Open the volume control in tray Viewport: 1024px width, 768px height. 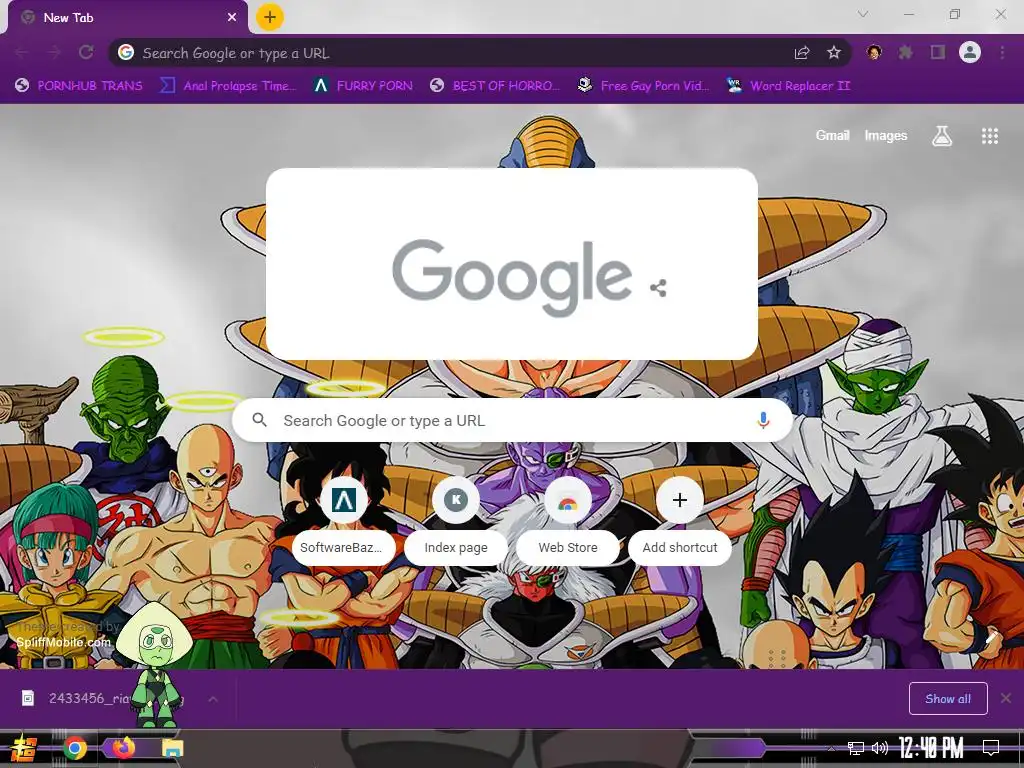point(880,748)
